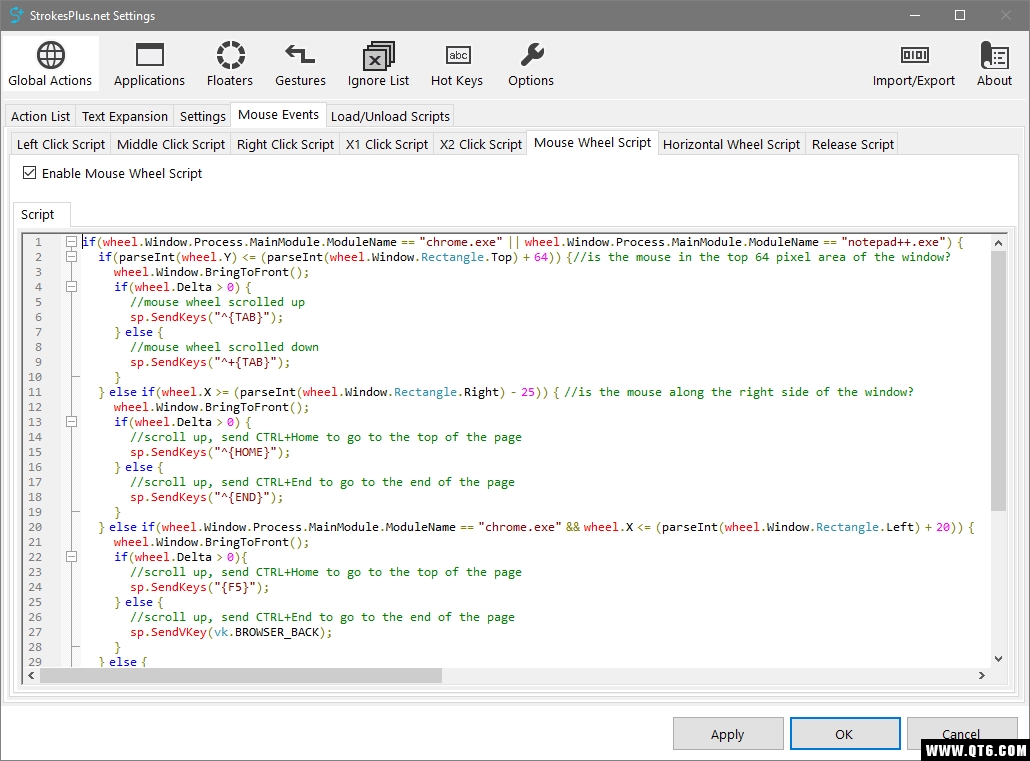Open the Import/Export section

tap(913, 64)
